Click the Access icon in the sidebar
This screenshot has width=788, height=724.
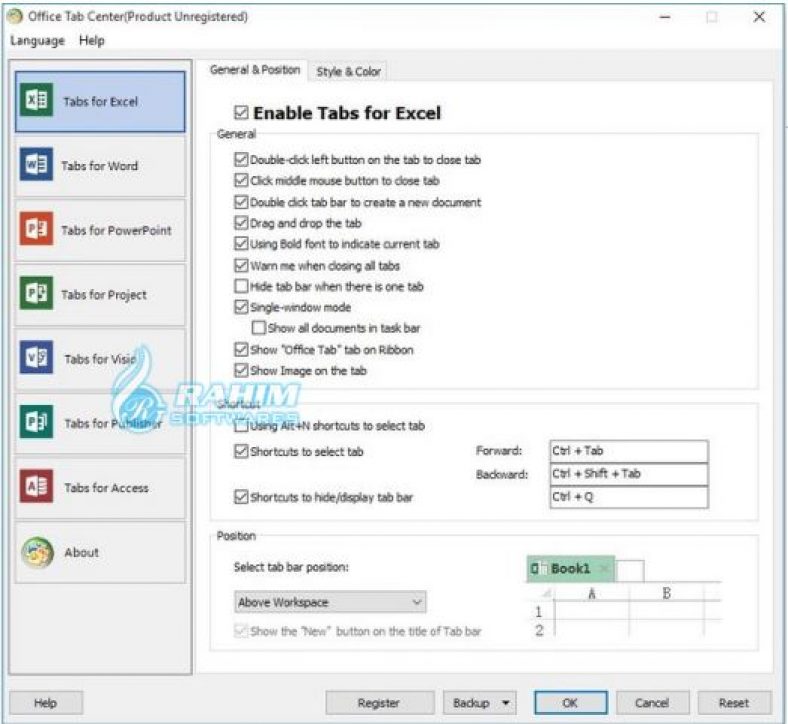tap(36, 486)
